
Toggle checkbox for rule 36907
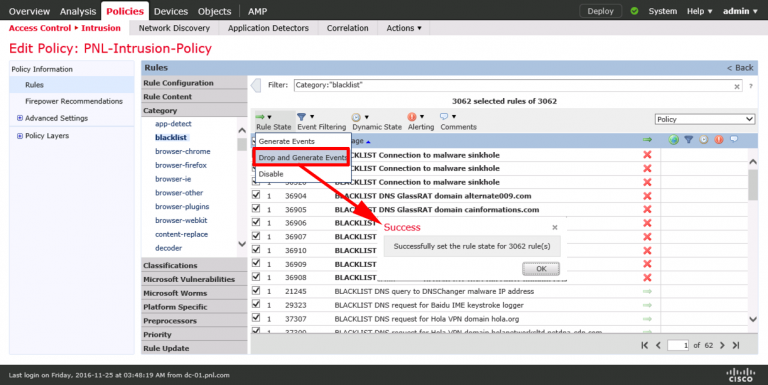[256, 236]
